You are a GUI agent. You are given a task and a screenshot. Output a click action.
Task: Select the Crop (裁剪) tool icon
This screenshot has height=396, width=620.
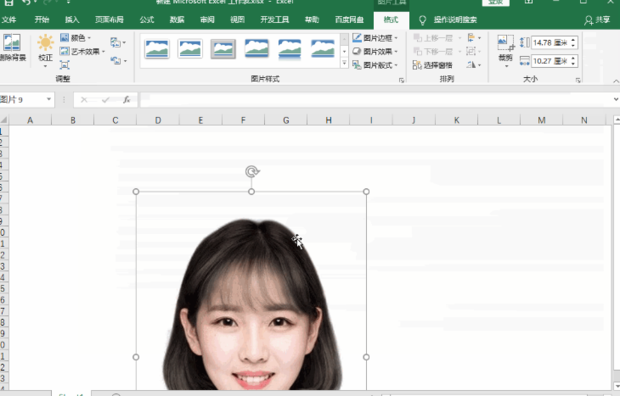pyautogui.click(x=505, y=43)
